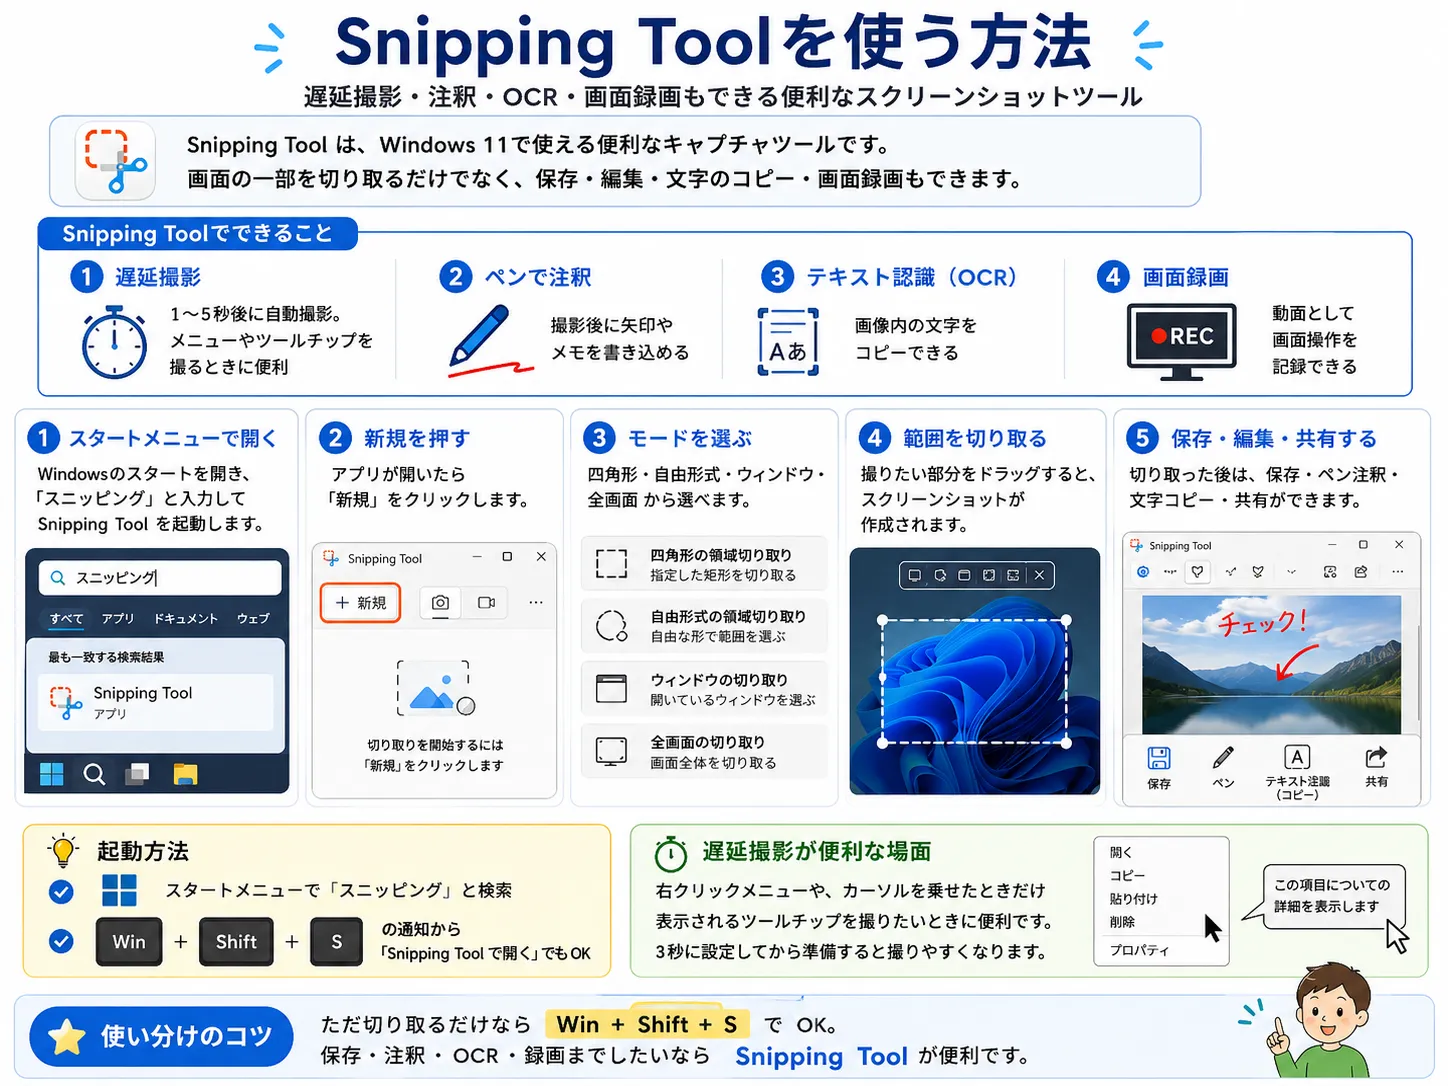Click the 共有 share arrow icon in the bottom bar

pyautogui.click(x=1377, y=757)
